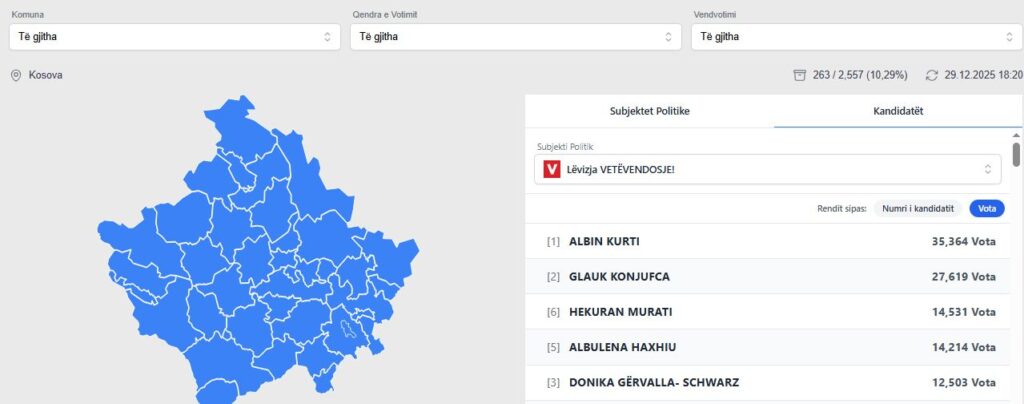Viewport: 1024px width, 404px height.
Task: Open the Komuna dropdown
Action: tap(174, 37)
